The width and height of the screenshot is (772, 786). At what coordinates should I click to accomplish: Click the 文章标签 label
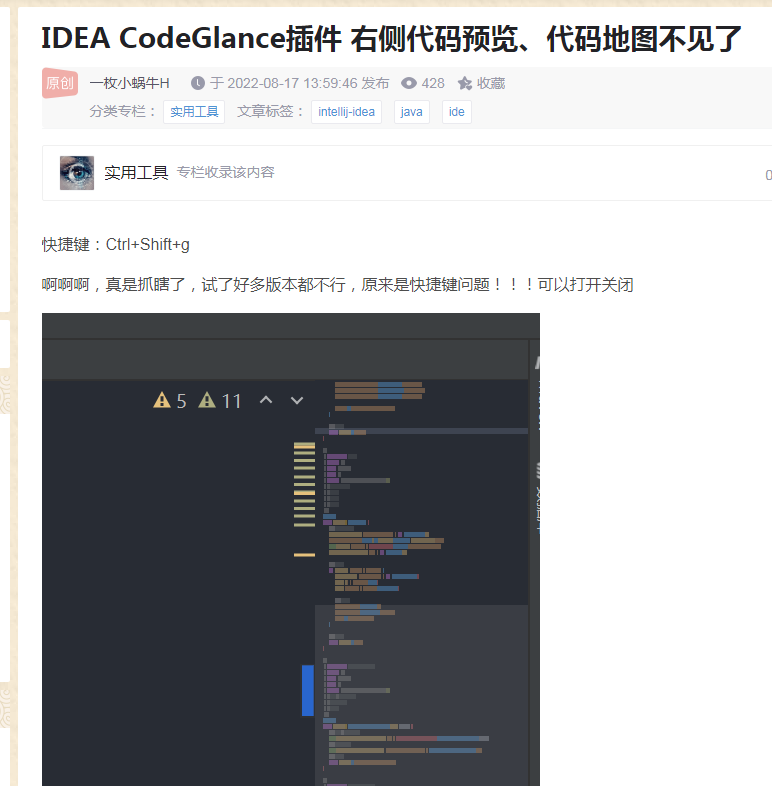270,111
